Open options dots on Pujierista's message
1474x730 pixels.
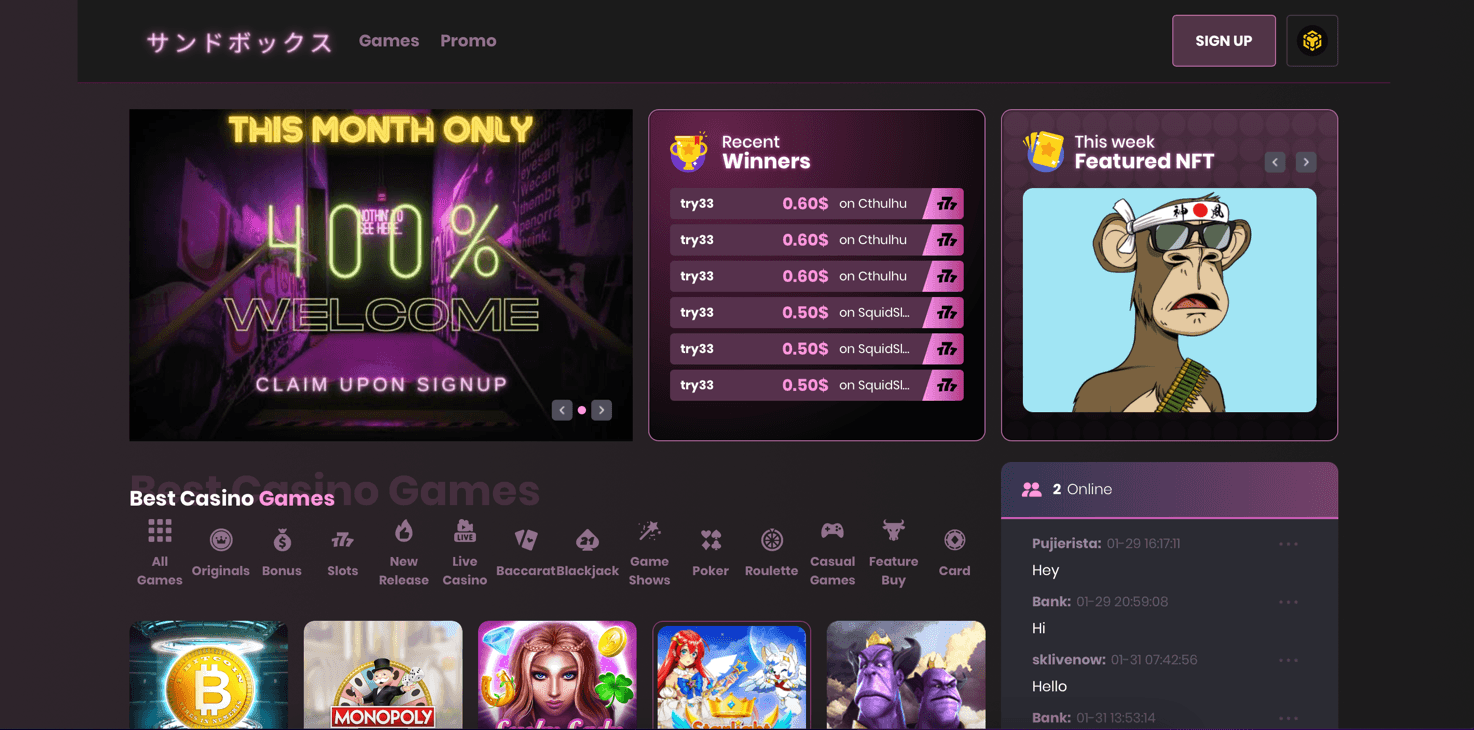pos(1288,544)
